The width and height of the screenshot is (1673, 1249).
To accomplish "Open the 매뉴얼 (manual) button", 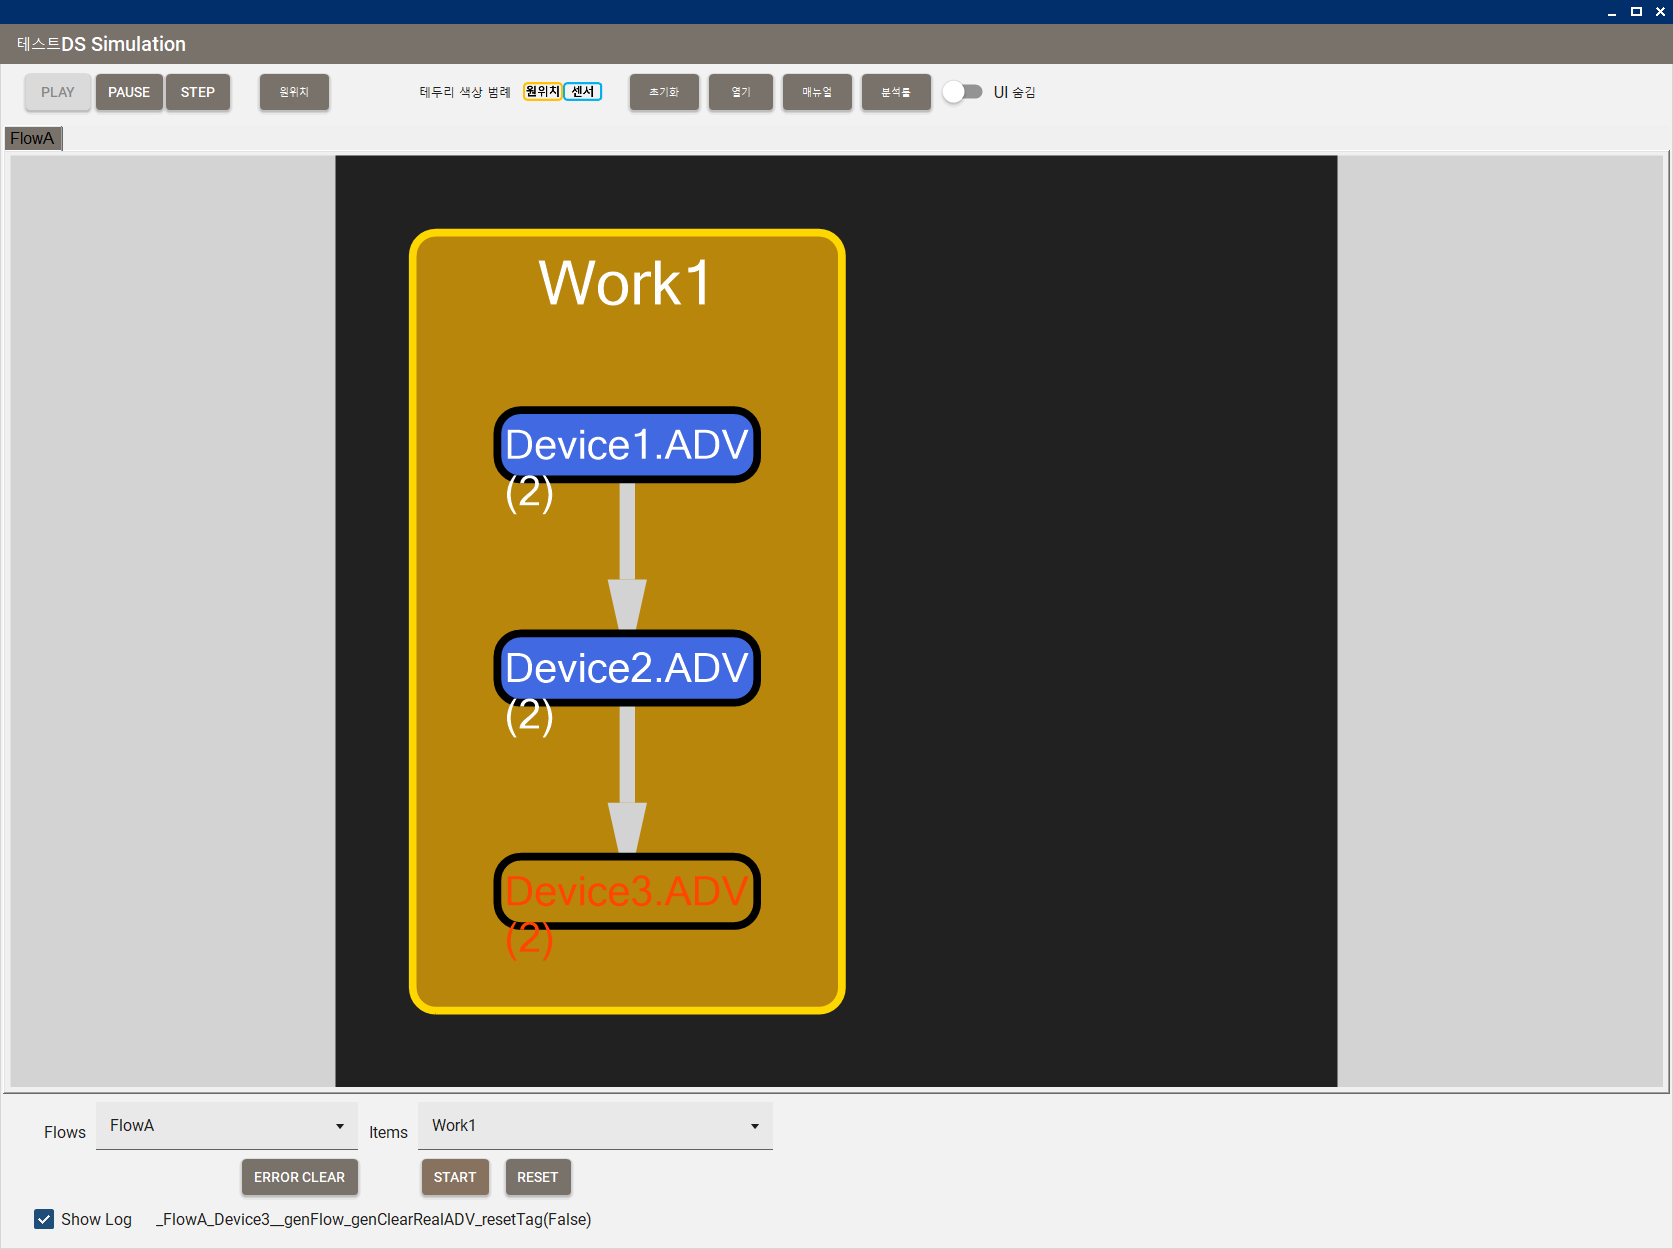I will [816, 92].
